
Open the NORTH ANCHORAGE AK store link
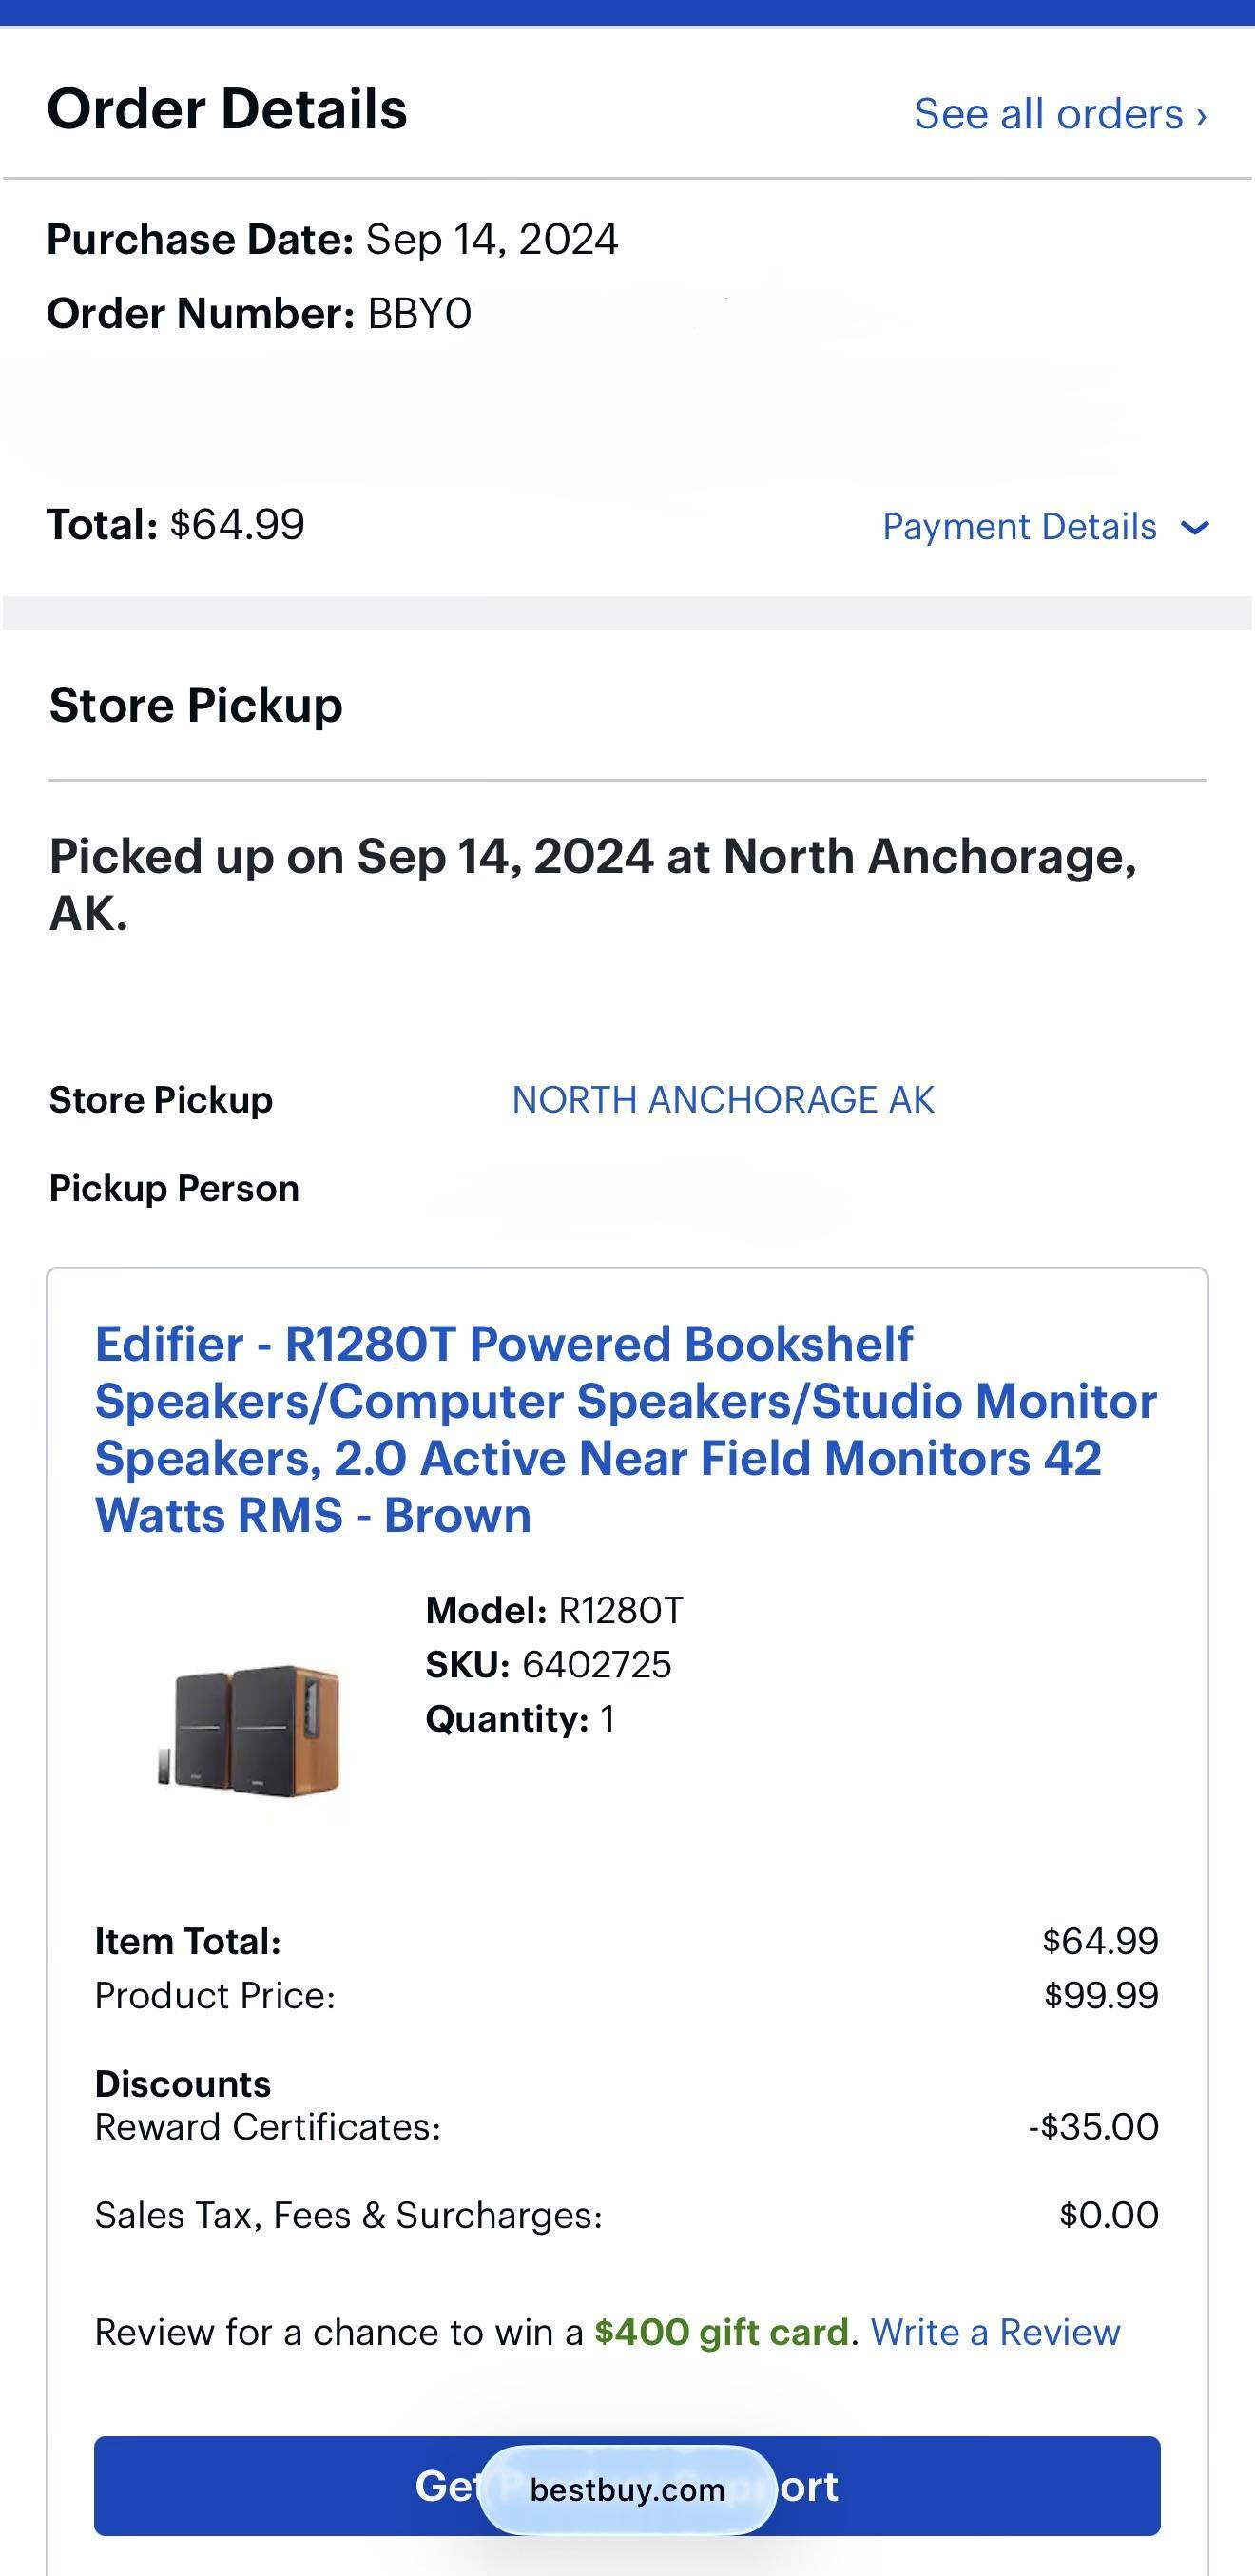(722, 1099)
